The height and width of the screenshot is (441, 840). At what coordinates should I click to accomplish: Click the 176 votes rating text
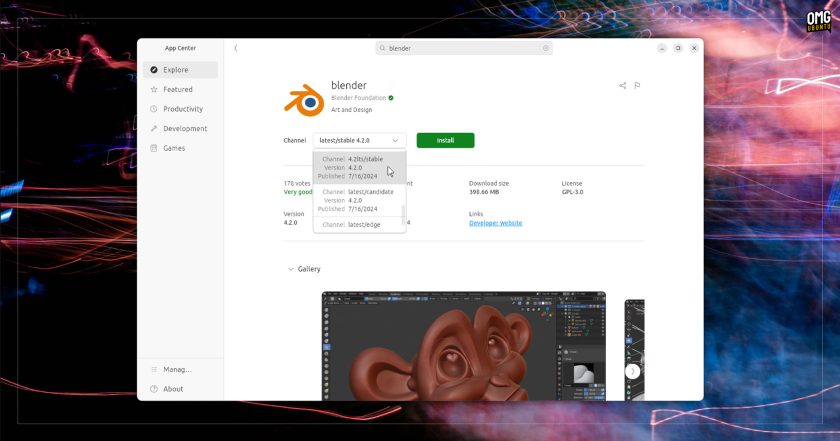[297, 183]
